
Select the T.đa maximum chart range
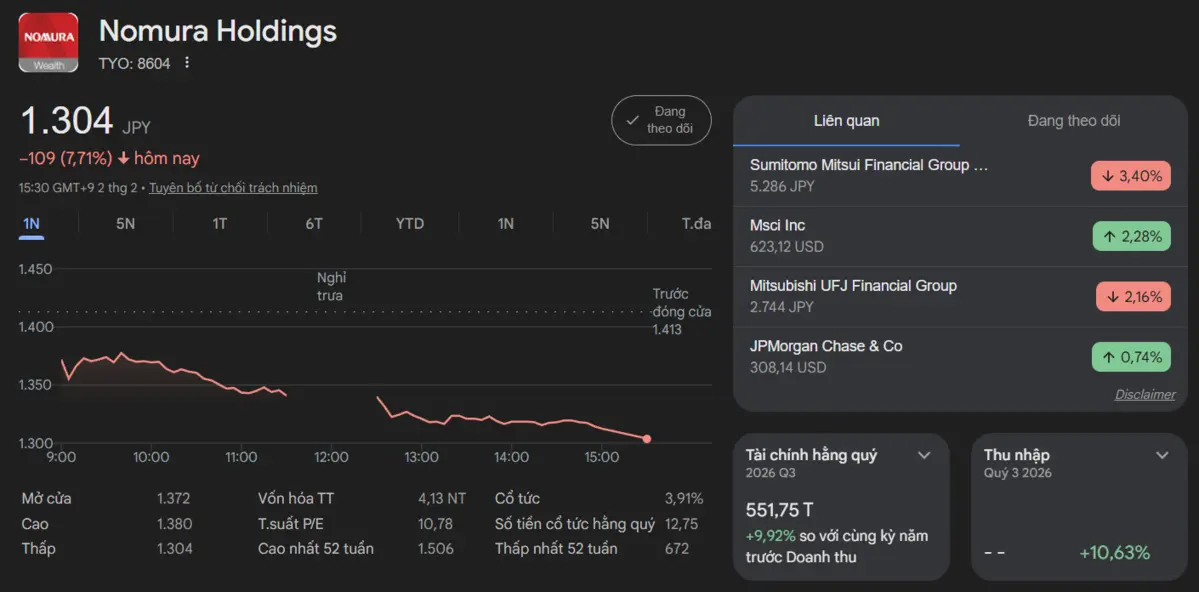point(696,223)
